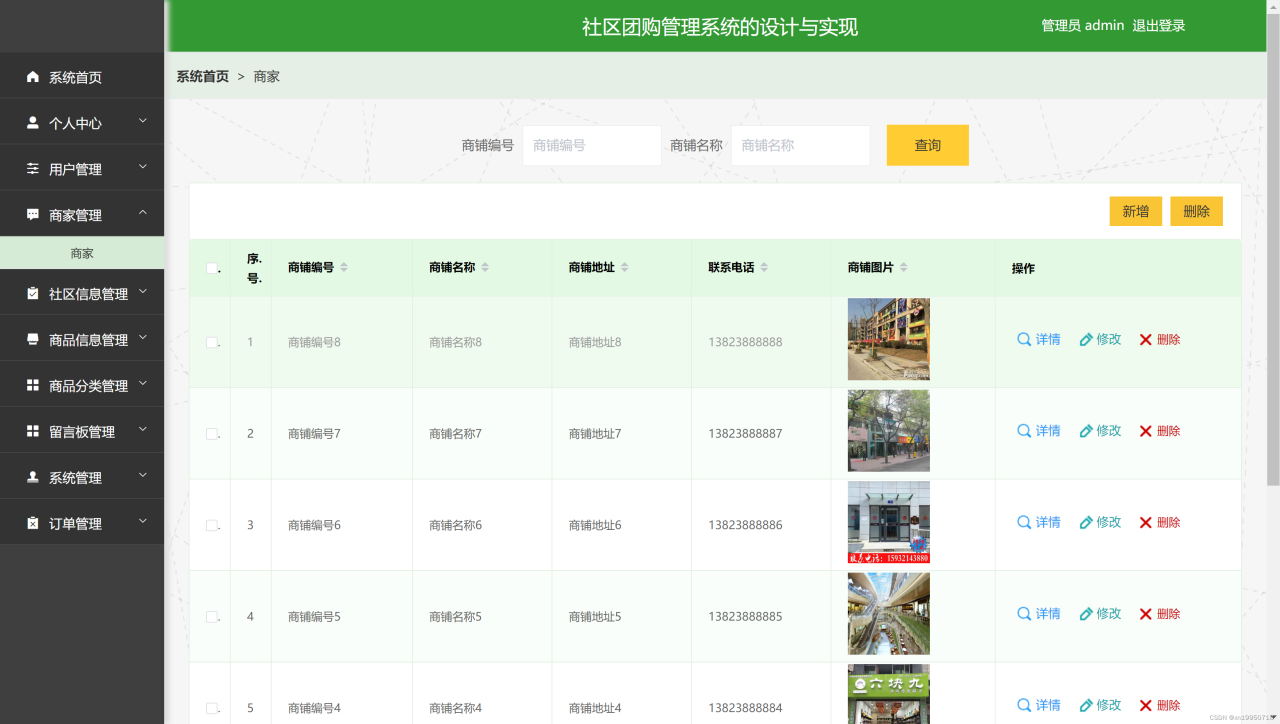The height and width of the screenshot is (724, 1280).
Task: Click the sliders icon beside 用户管理
Action: coord(33,169)
